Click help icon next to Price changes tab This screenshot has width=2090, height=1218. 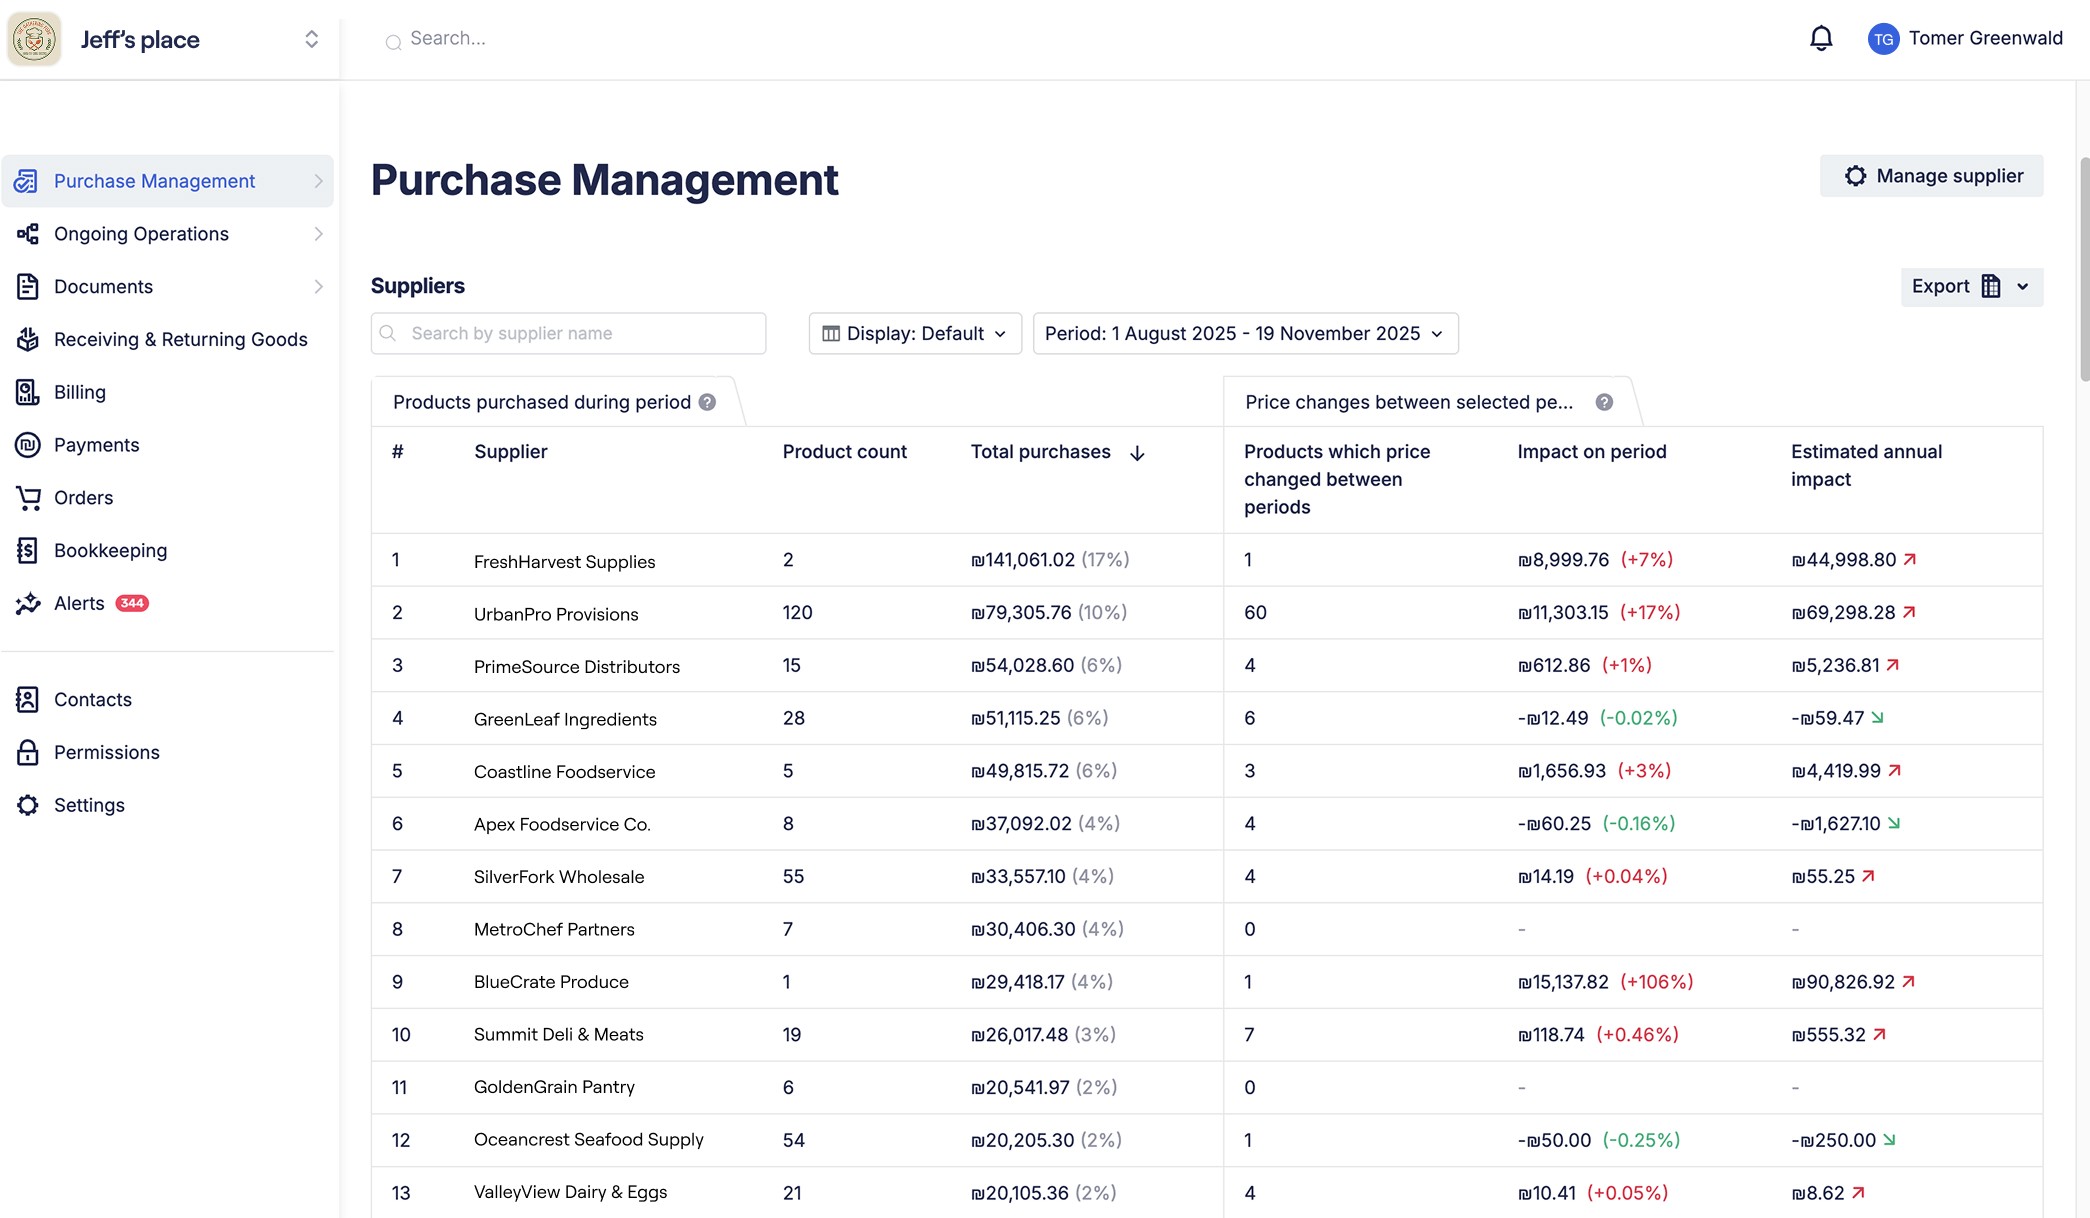coord(1604,402)
